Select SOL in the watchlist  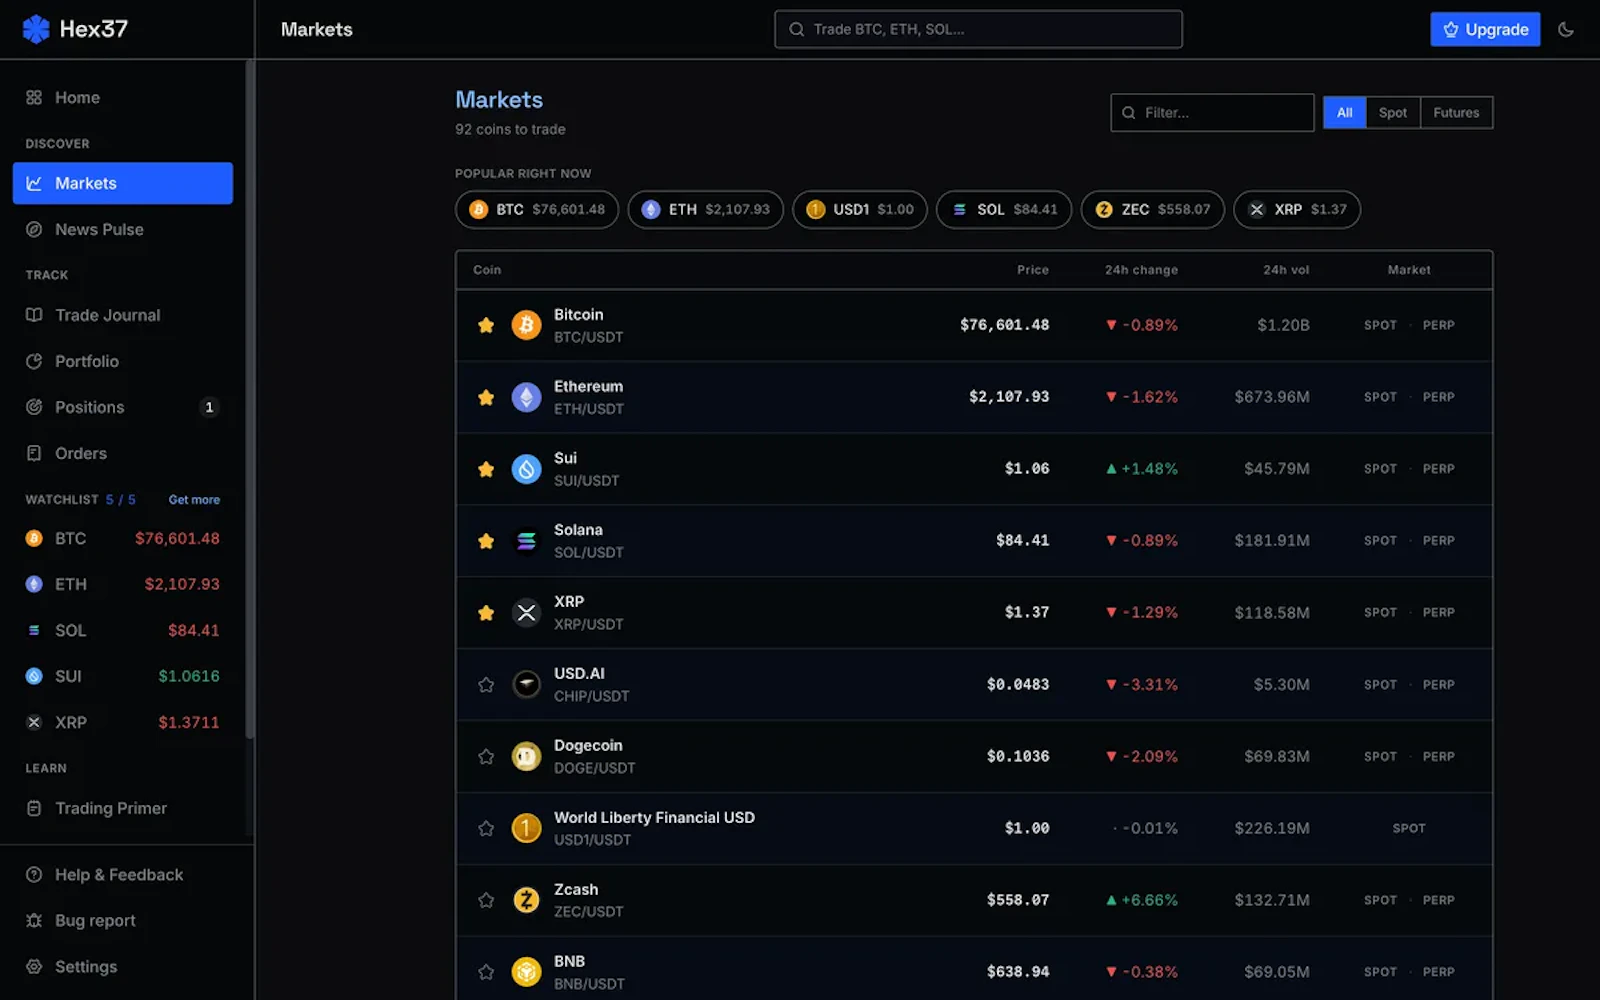click(123, 630)
